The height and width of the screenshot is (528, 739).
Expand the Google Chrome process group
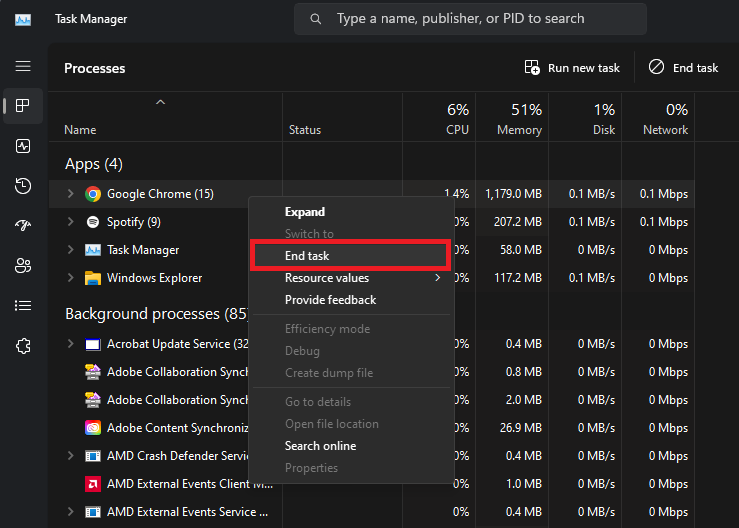tap(70, 194)
